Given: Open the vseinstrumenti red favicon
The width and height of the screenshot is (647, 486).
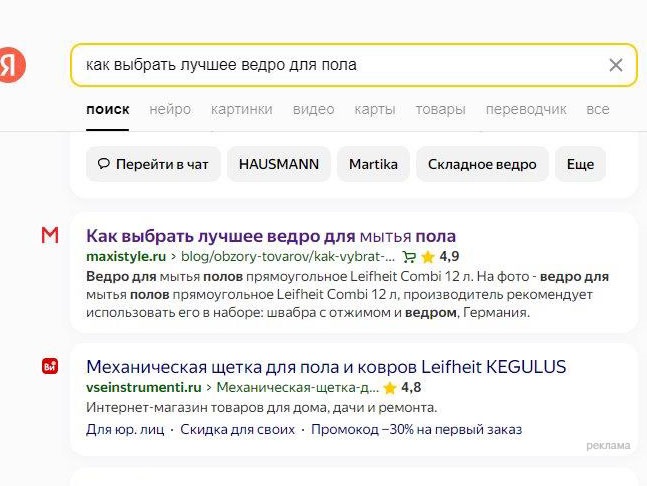Looking at the screenshot, I should (50, 366).
